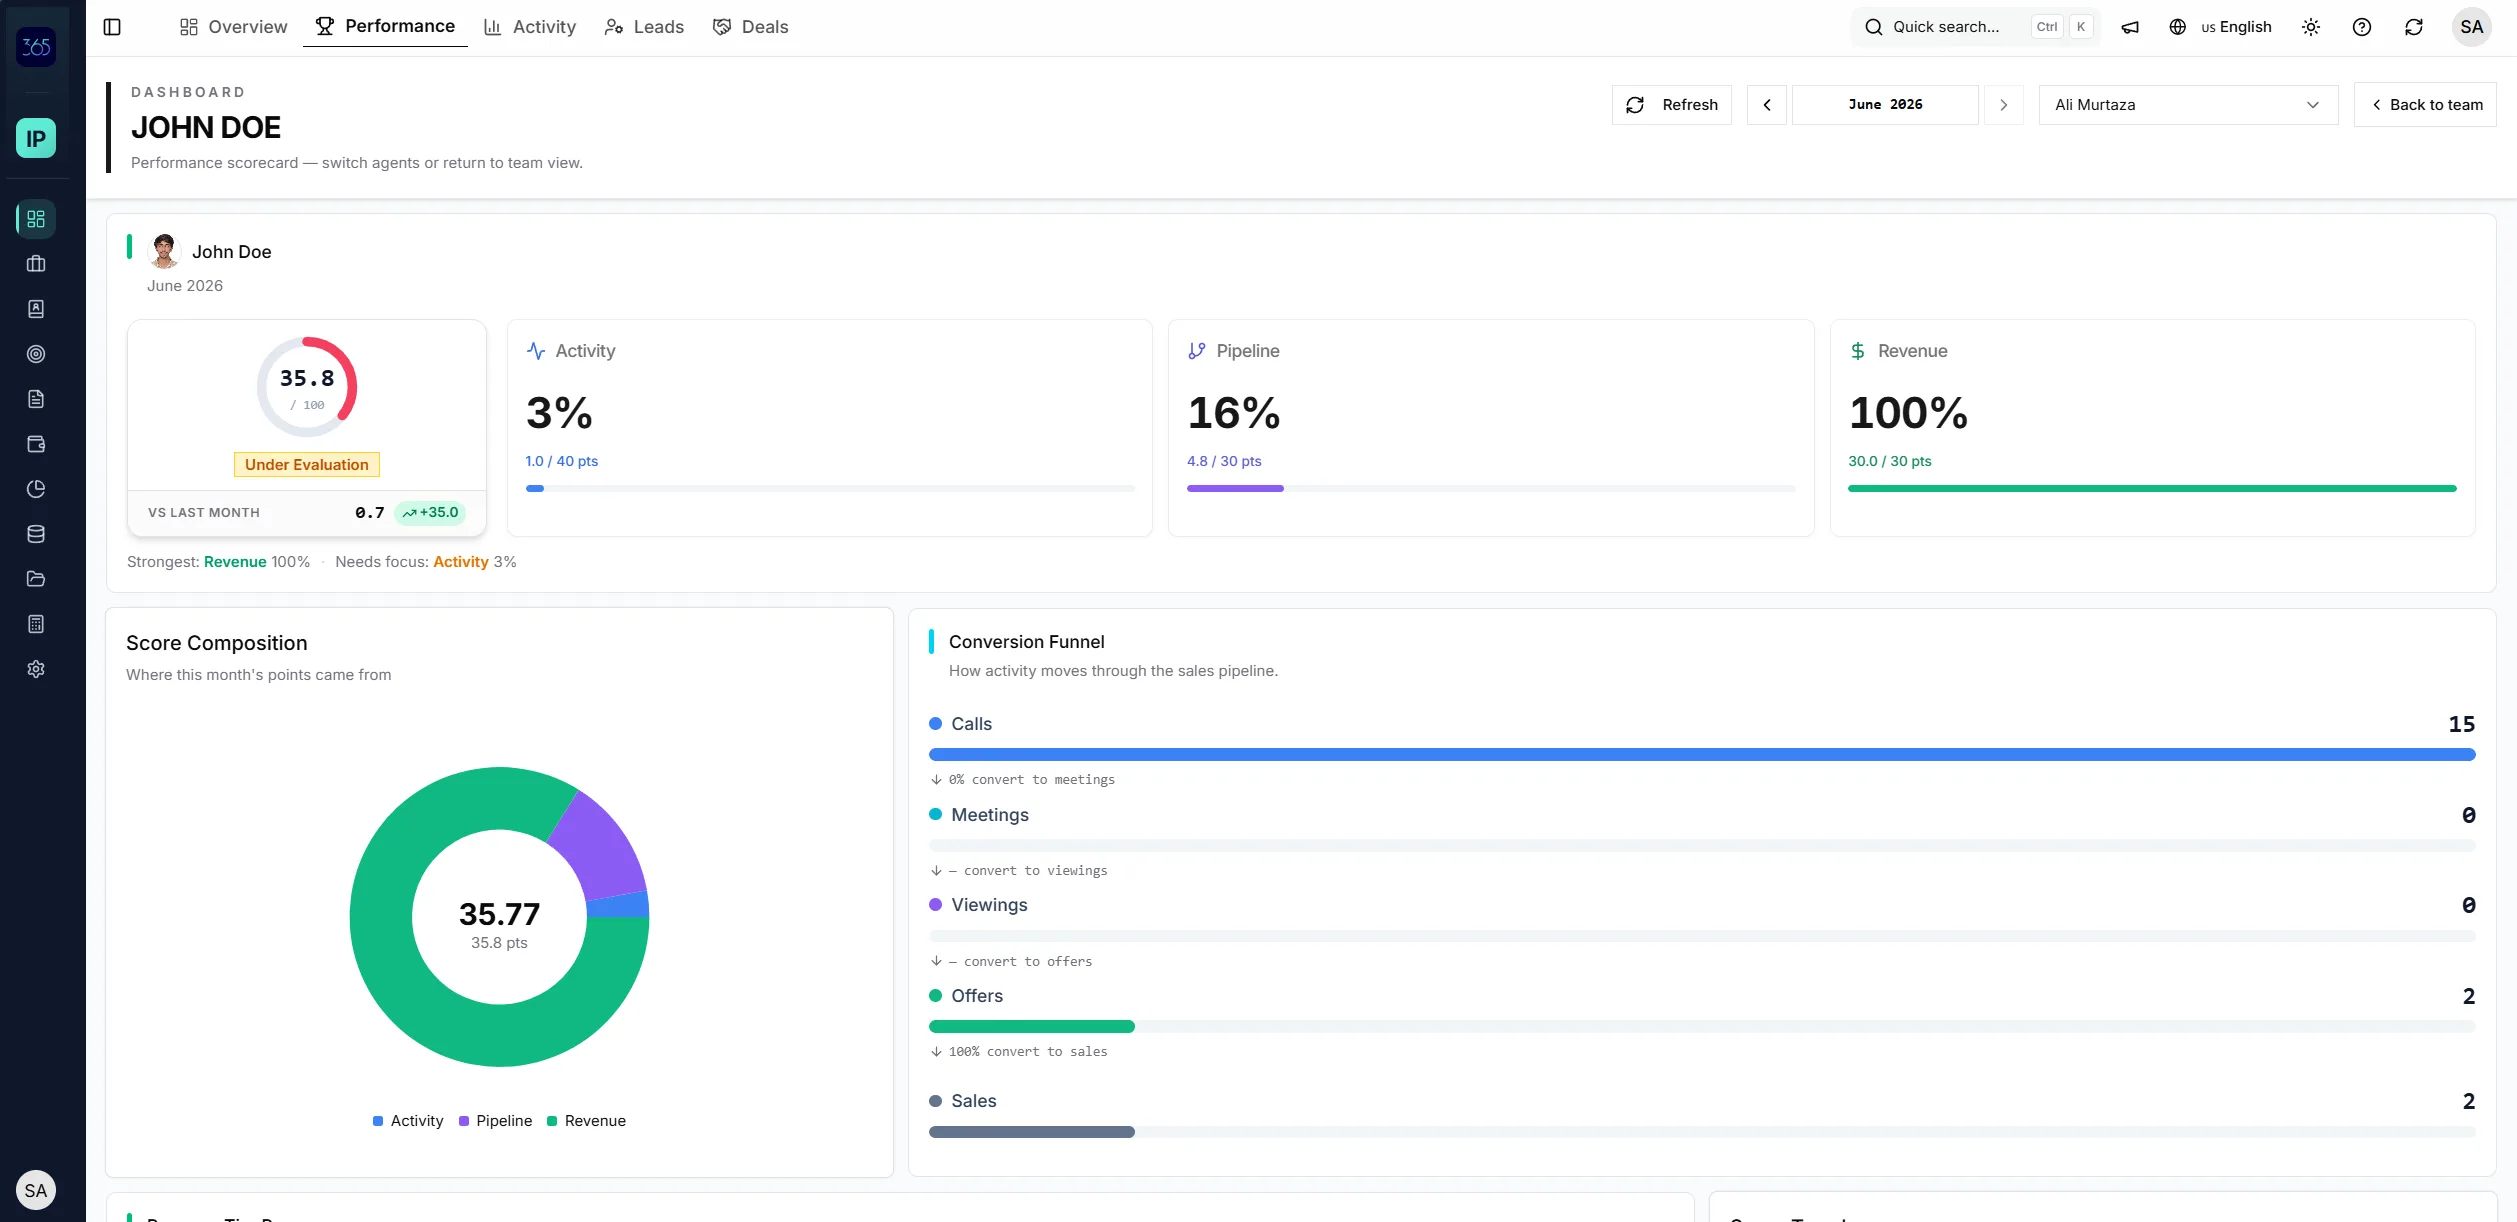Screen dimensions: 2517x1222
Task: Click '100% convert to sales' text
Action: 1028,1052
